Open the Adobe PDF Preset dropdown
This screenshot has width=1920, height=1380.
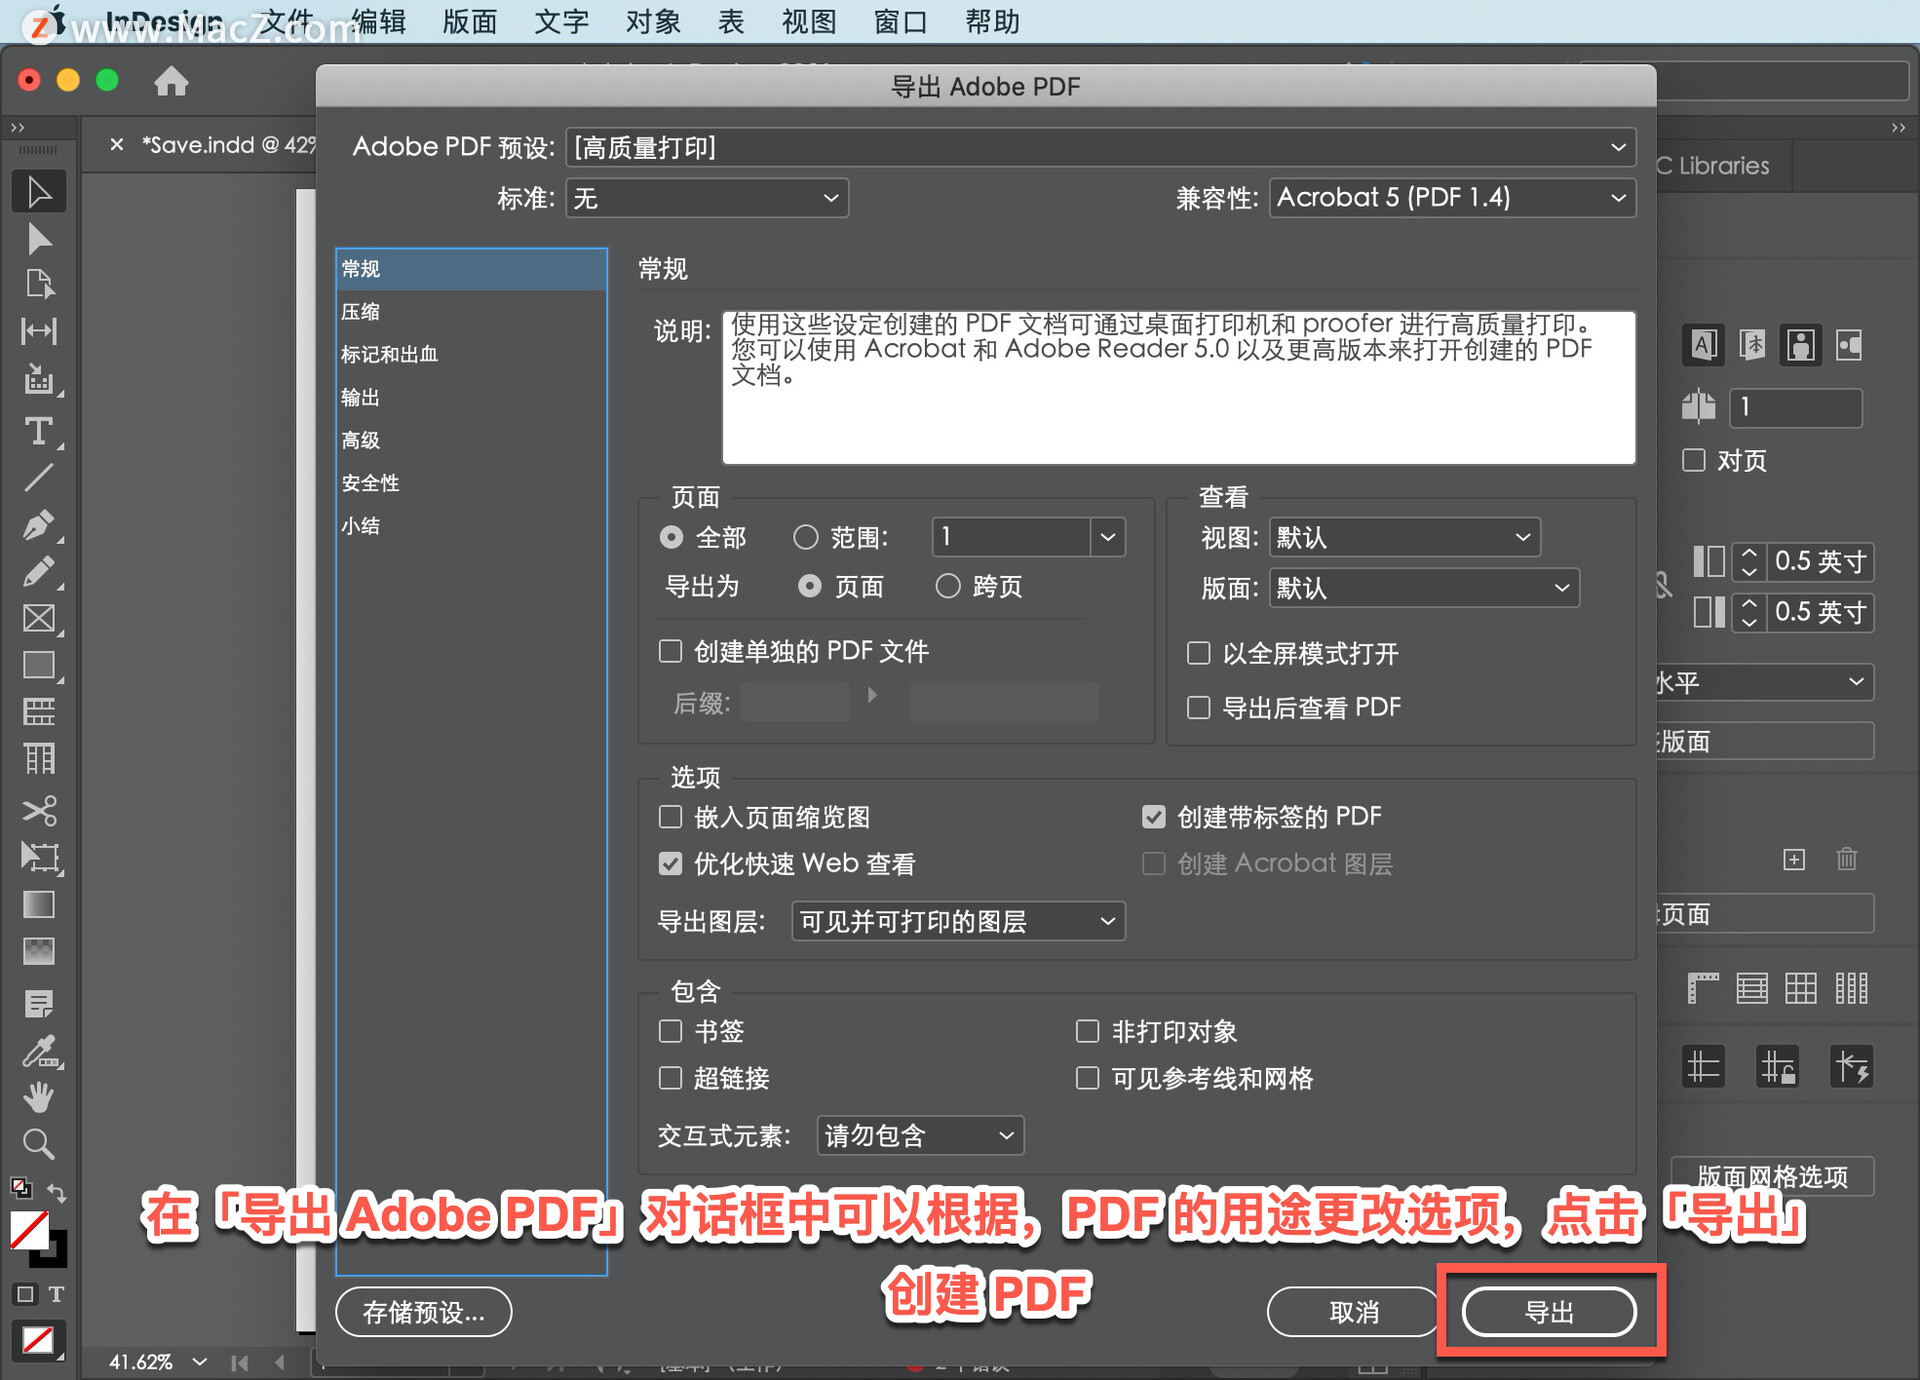1100,147
